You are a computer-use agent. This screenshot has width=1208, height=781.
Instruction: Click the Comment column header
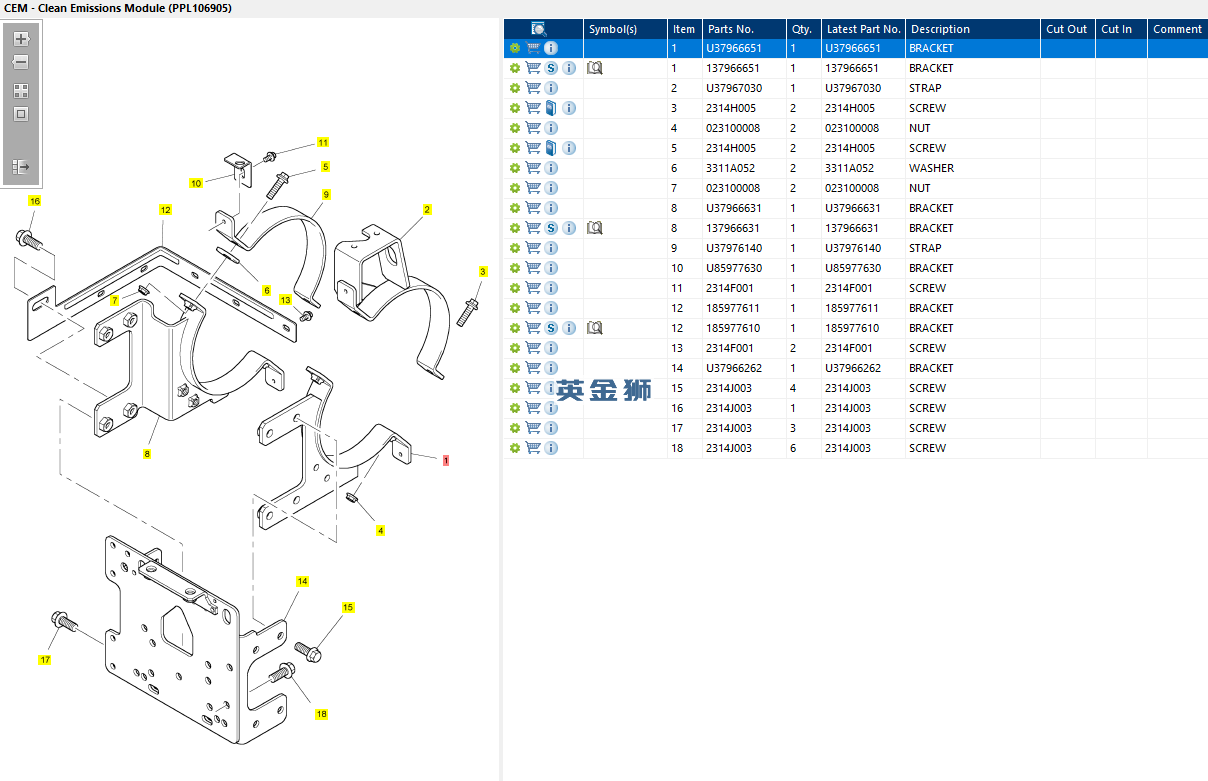click(x=1177, y=29)
